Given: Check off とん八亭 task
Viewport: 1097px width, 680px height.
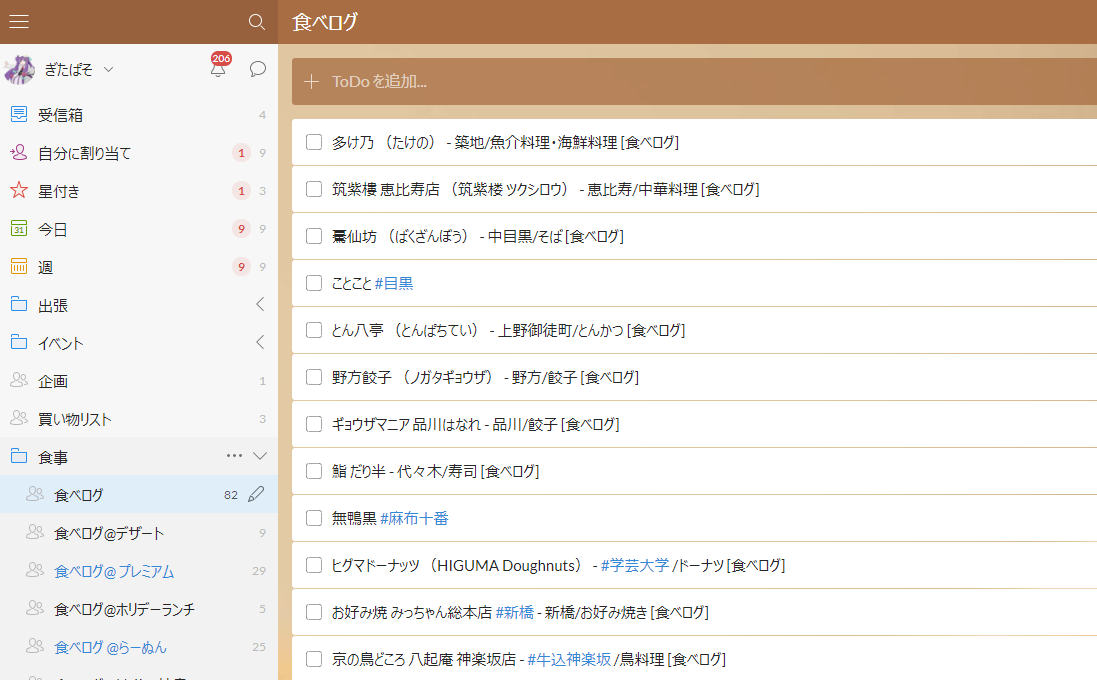Looking at the screenshot, I should click(314, 330).
